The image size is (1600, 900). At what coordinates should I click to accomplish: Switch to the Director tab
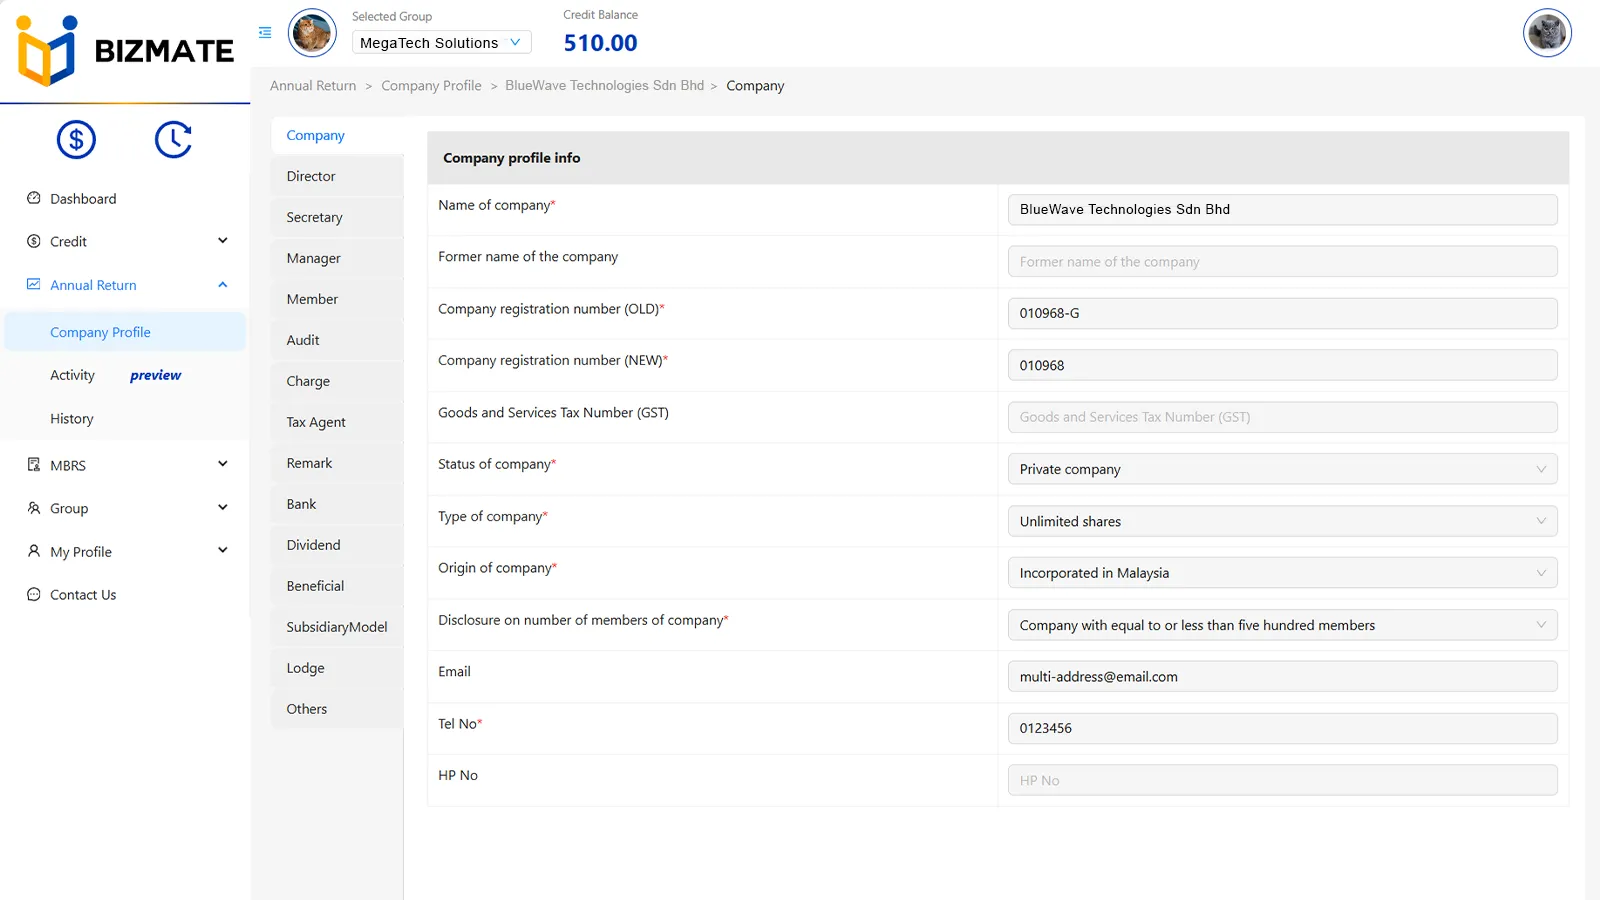[x=311, y=176]
